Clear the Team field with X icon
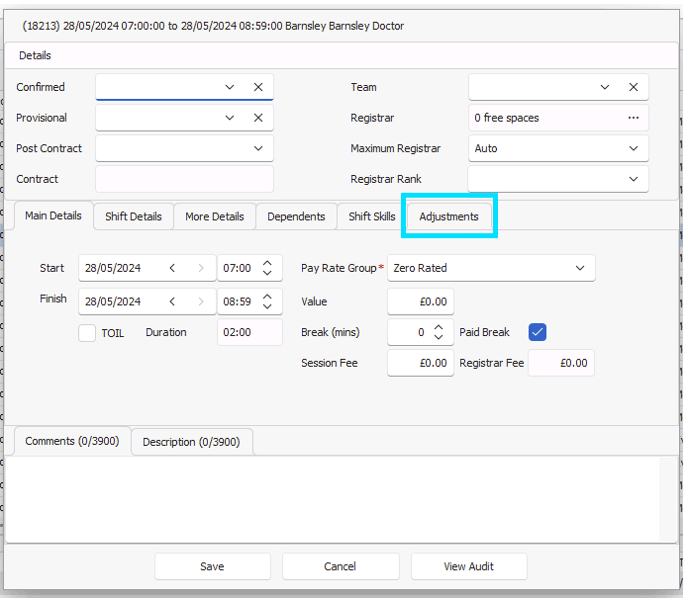Screen dimensions: 688x600 633,87
